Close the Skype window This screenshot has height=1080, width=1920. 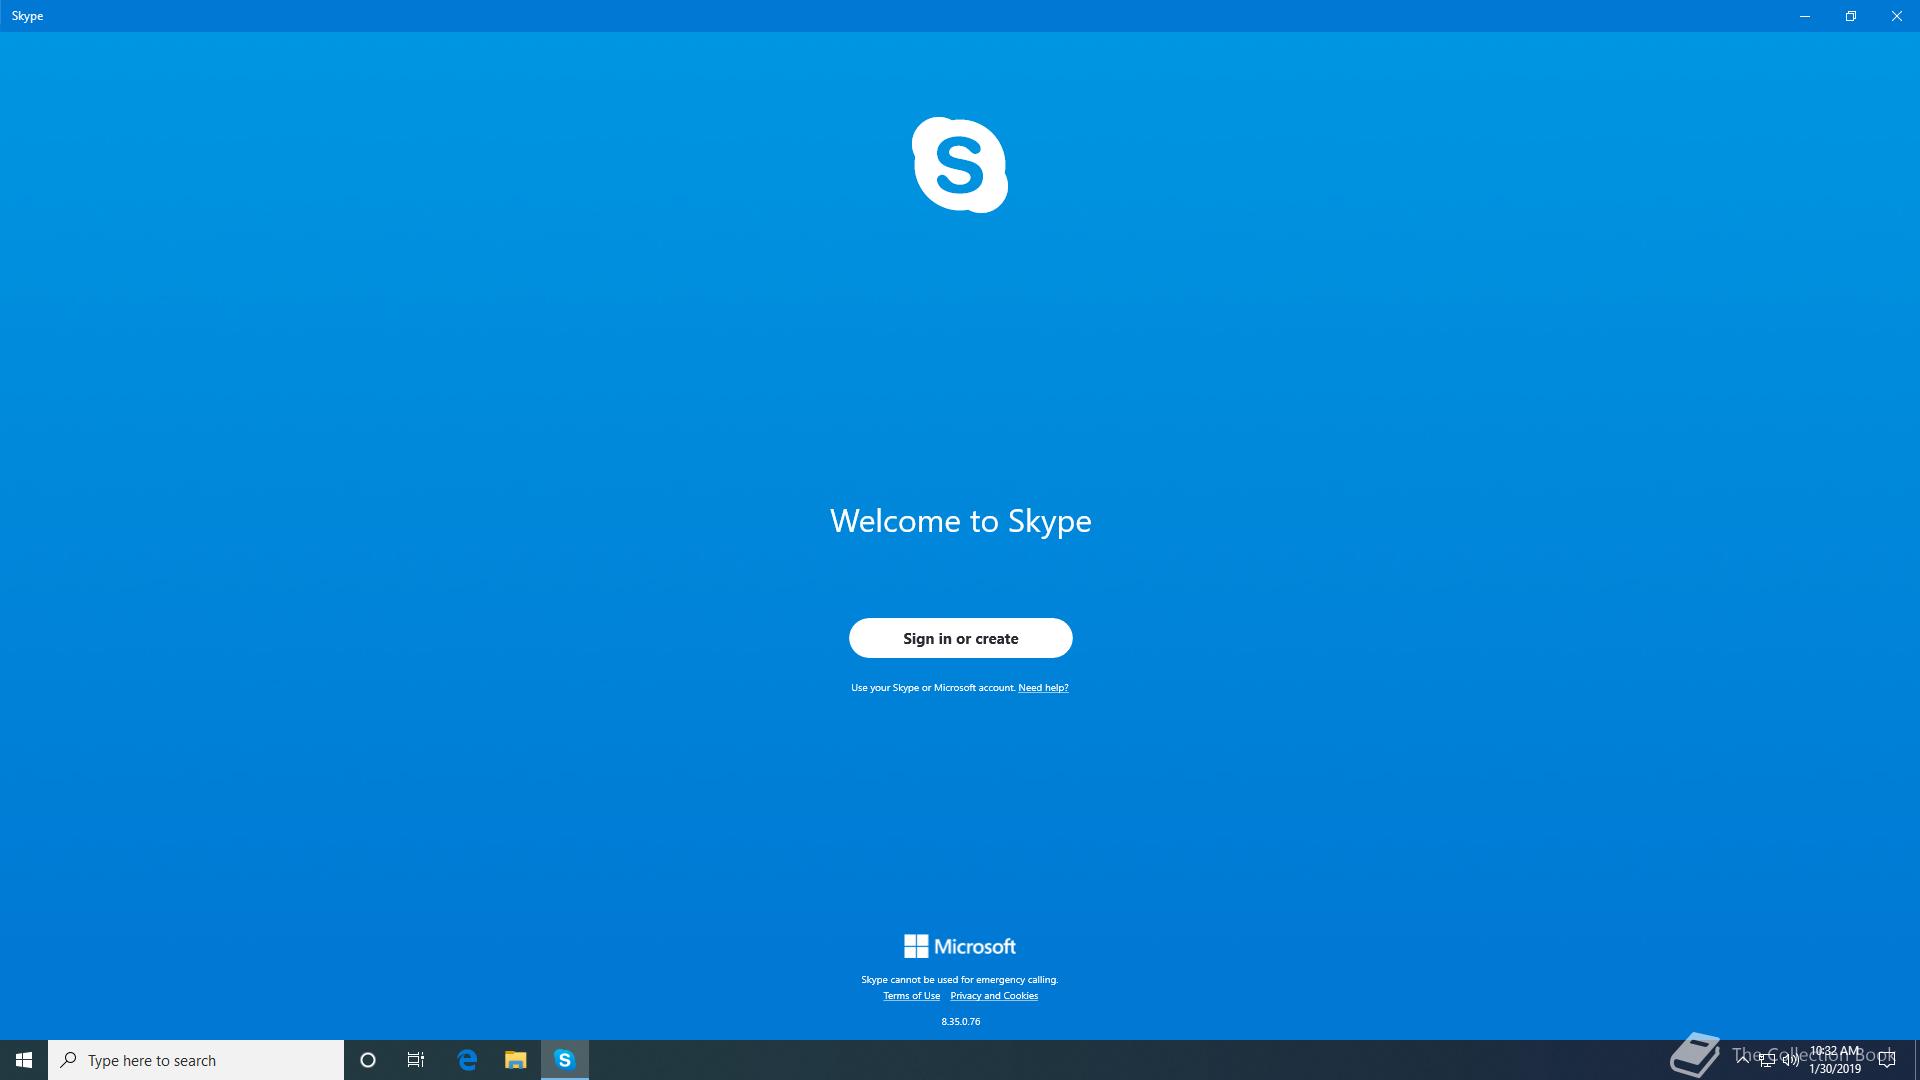(x=1897, y=16)
